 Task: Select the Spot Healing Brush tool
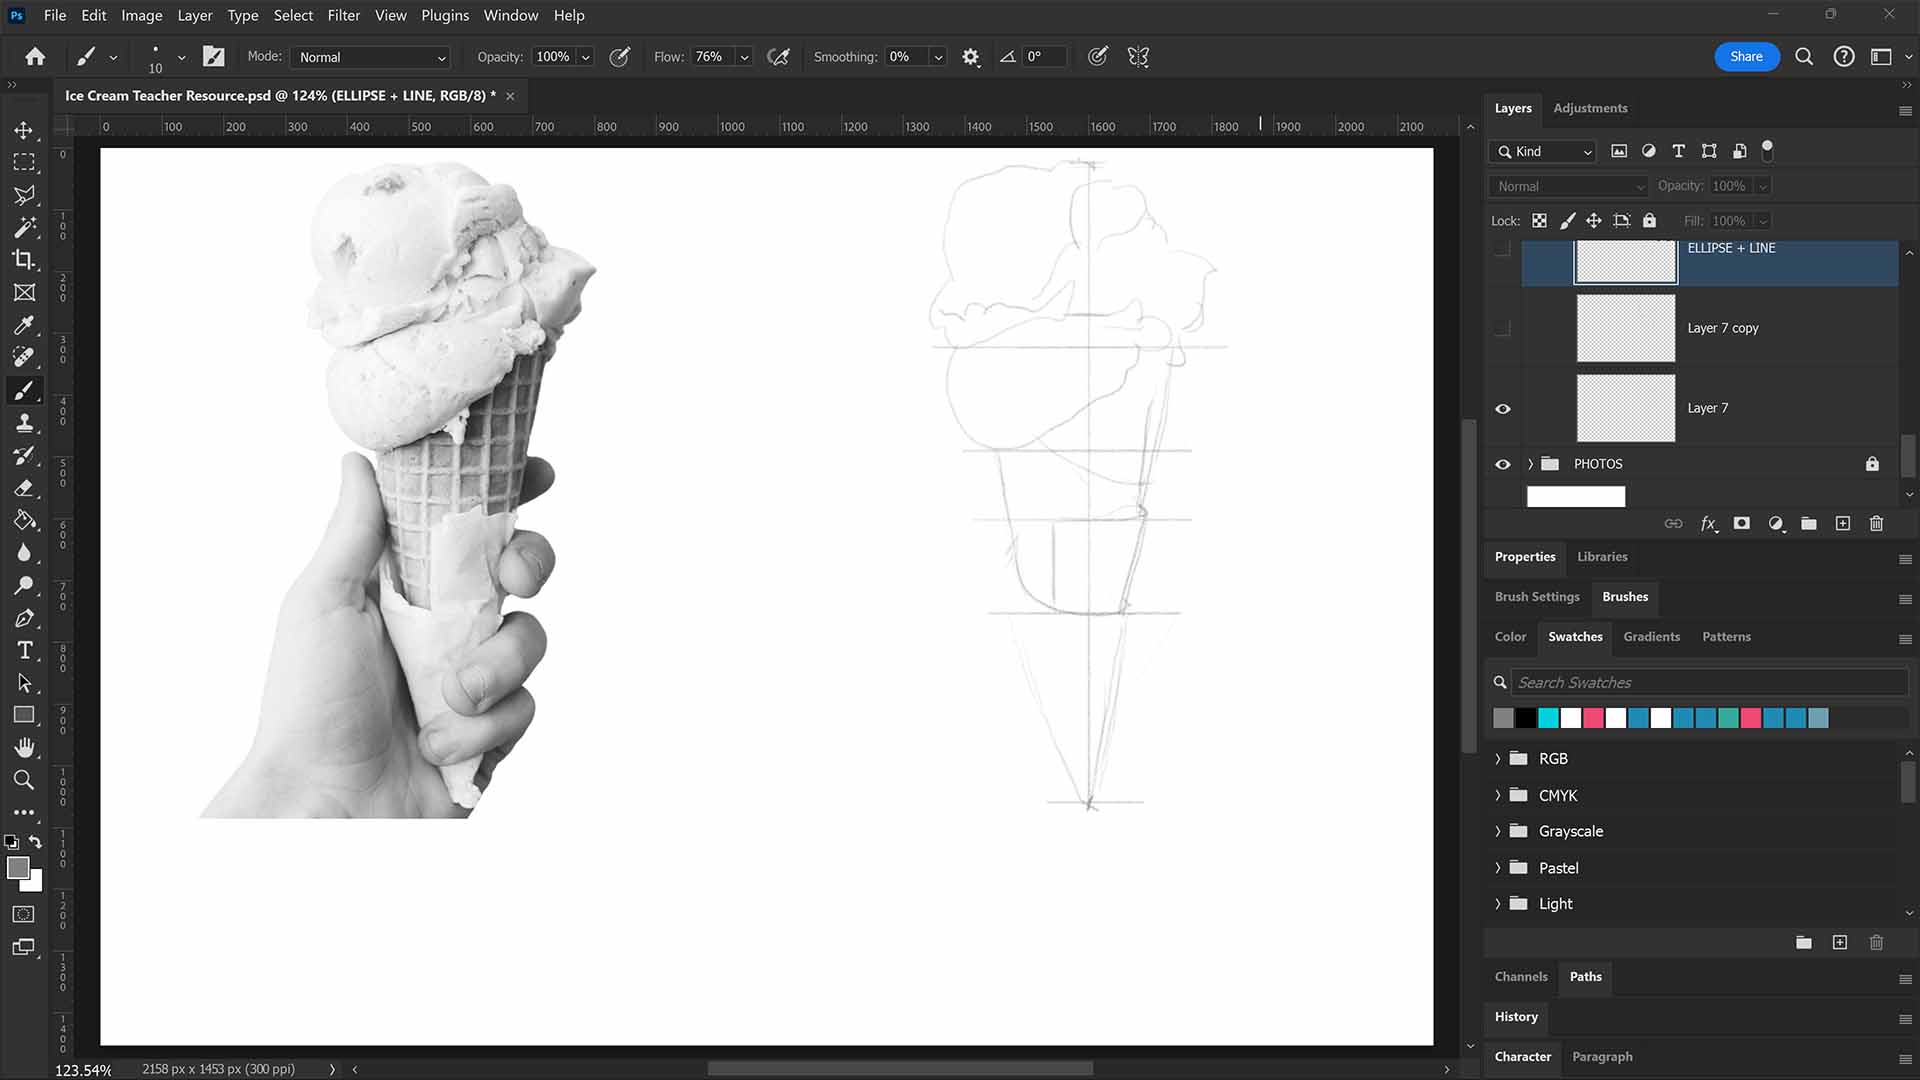(x=24, y=357)
